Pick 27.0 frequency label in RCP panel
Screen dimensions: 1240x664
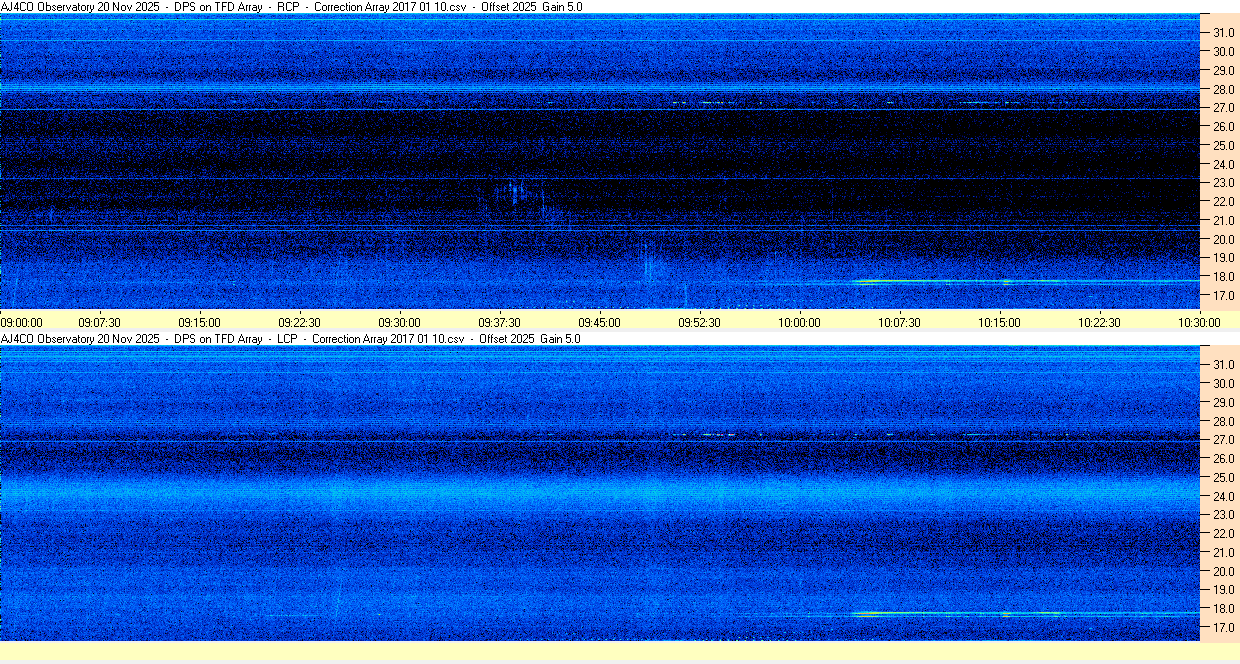click(x=1223, y=108)
